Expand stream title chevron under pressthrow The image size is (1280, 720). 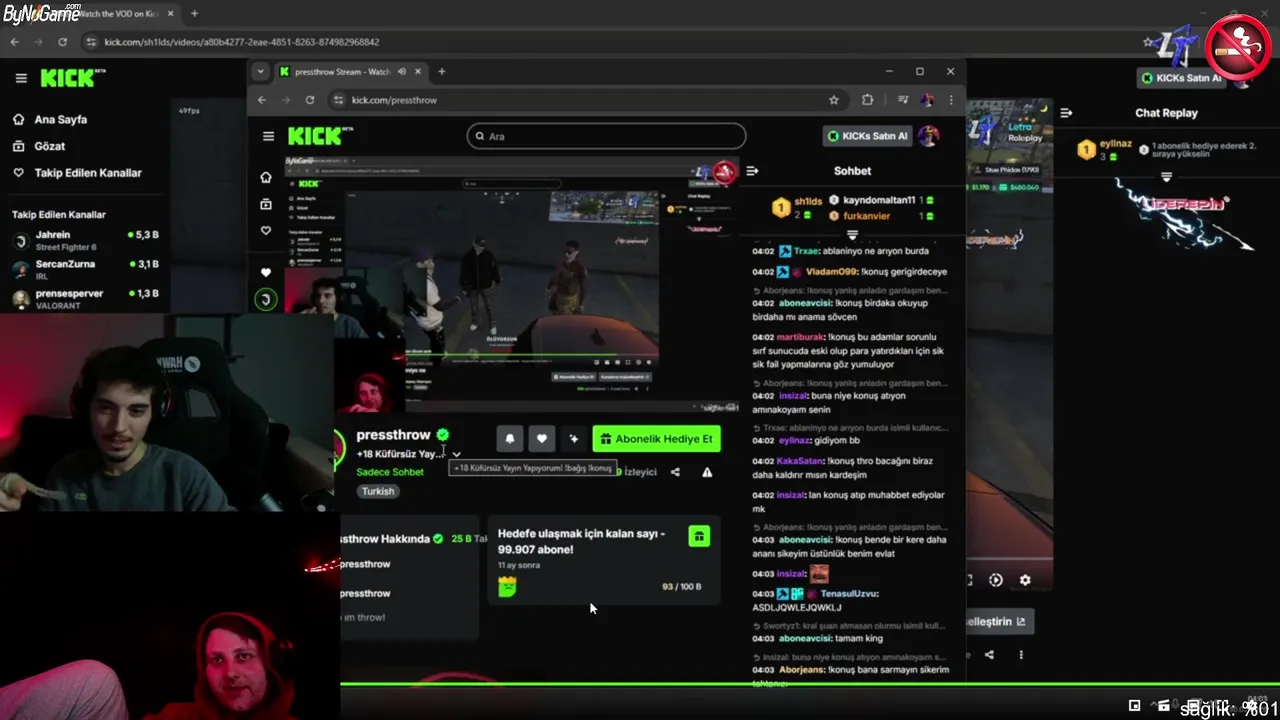[x=456, y=454]
